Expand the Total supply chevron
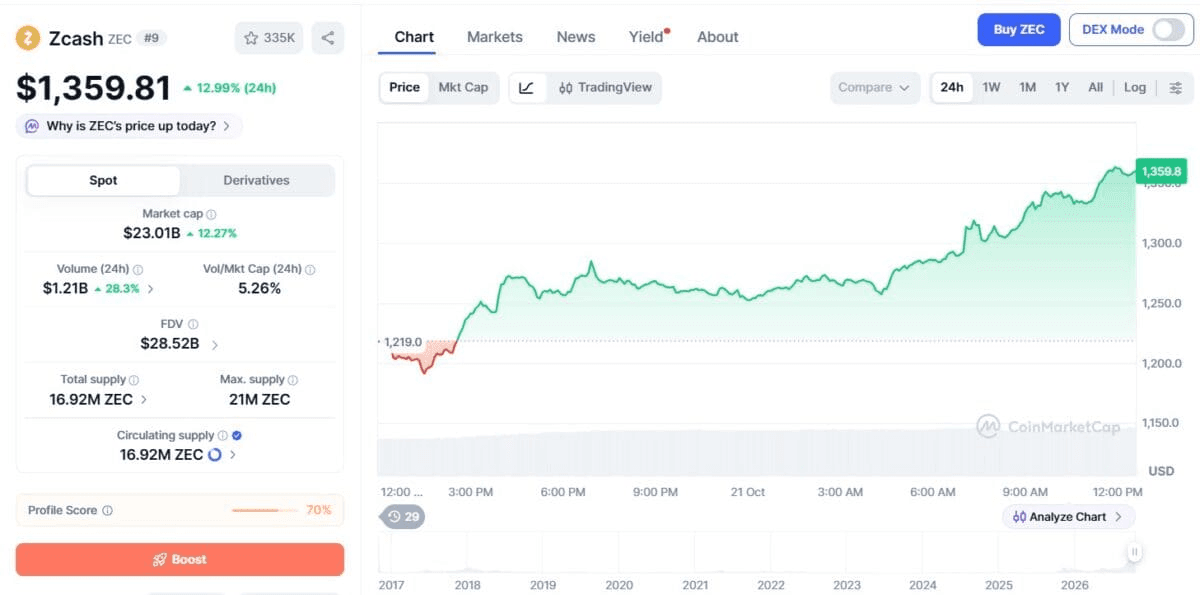 click(144, 400)
